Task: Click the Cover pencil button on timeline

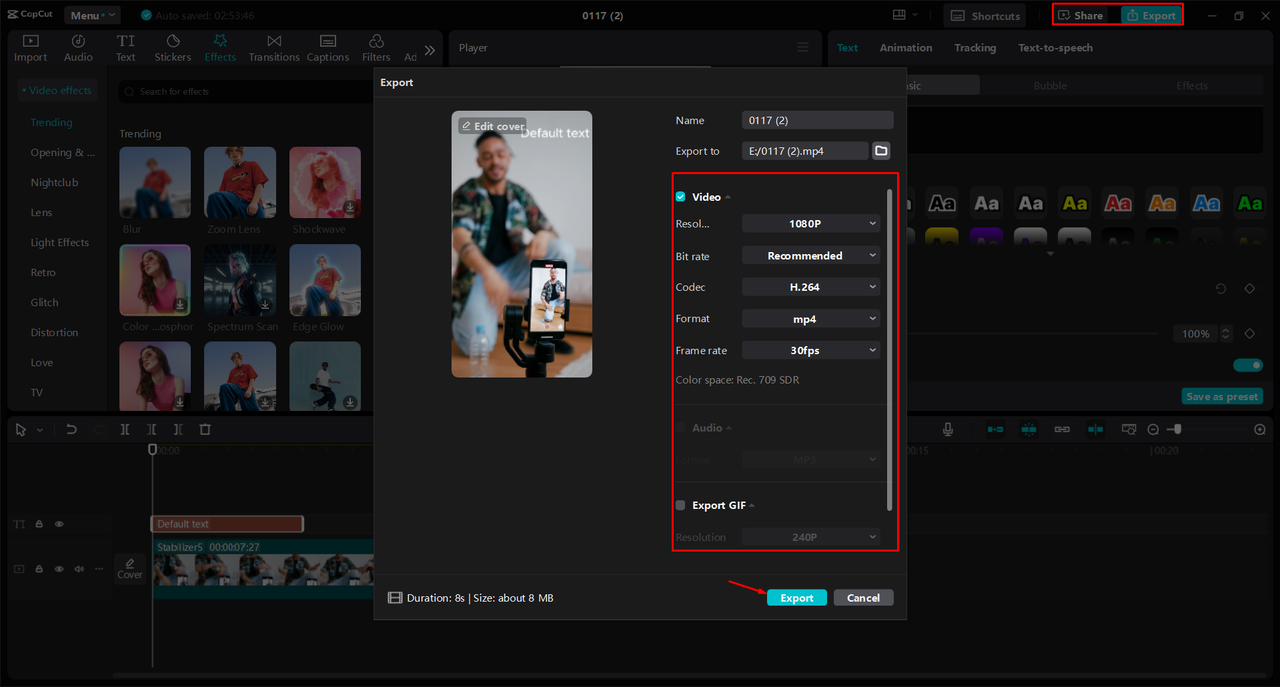Action: pos(130,568)
